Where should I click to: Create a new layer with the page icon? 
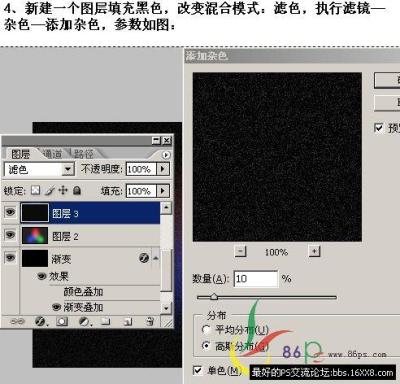(x=128, y=321)
